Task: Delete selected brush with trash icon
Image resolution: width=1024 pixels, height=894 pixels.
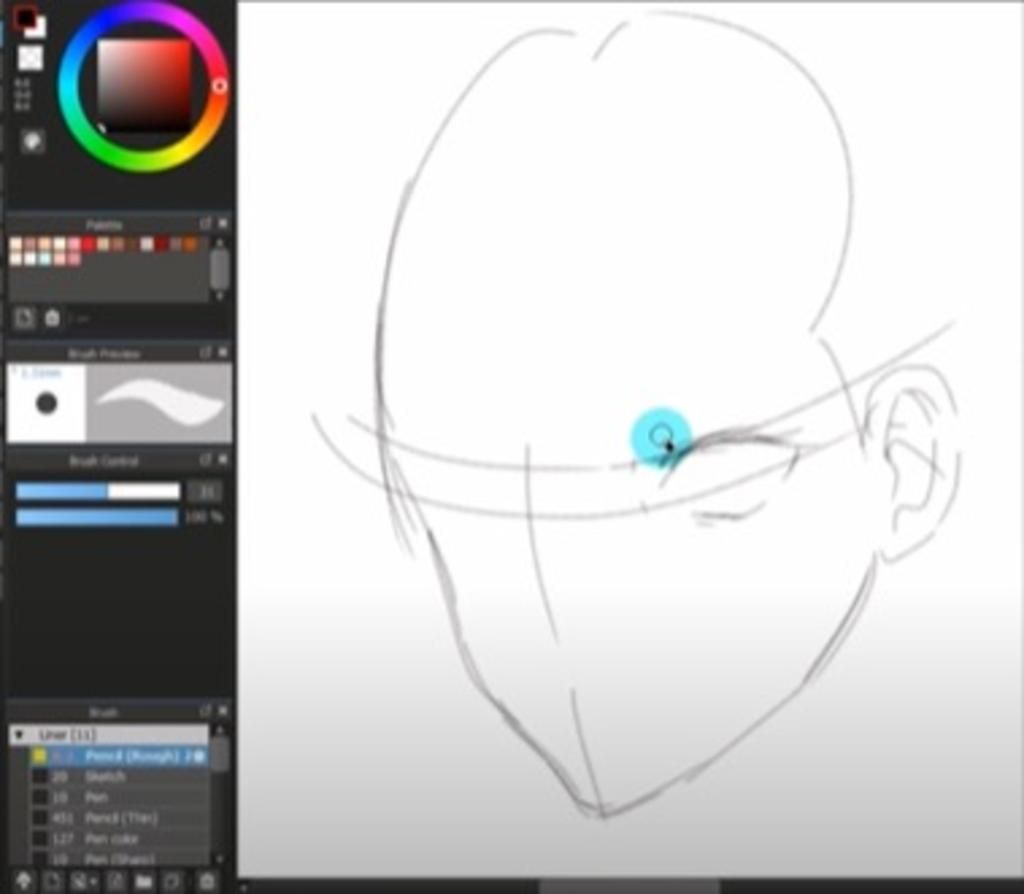Action: click(x=206, y=881)
